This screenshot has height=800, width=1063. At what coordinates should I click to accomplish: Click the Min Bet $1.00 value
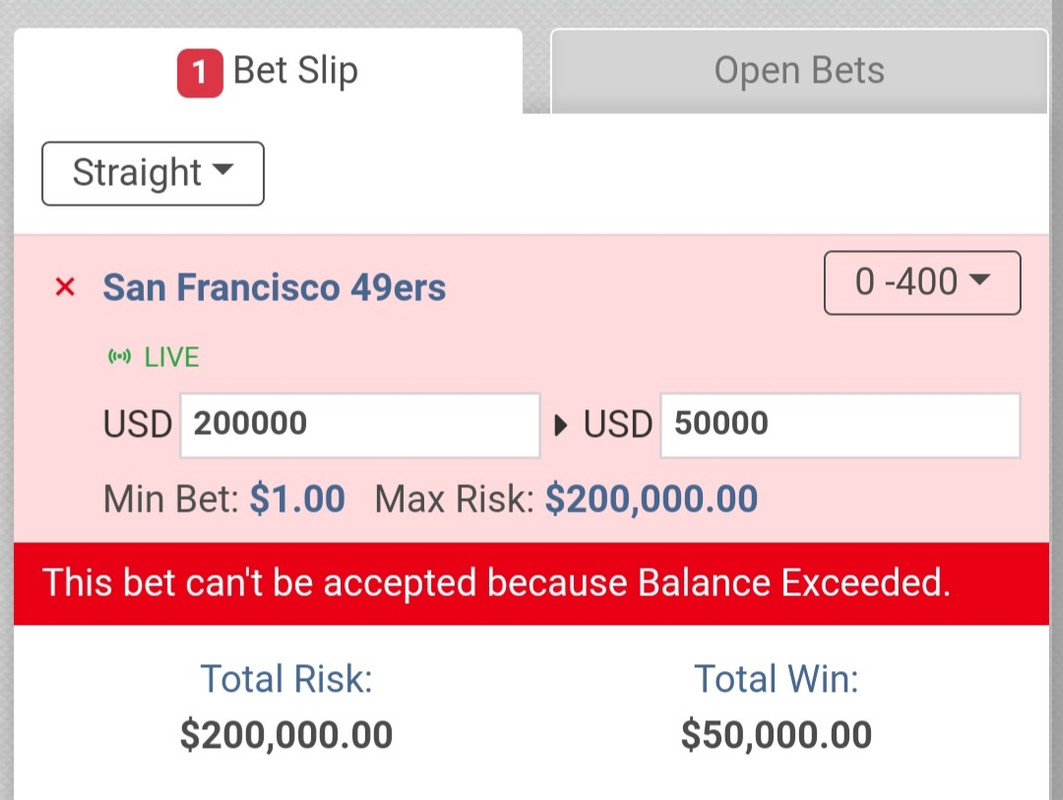[x=298, y=499]
